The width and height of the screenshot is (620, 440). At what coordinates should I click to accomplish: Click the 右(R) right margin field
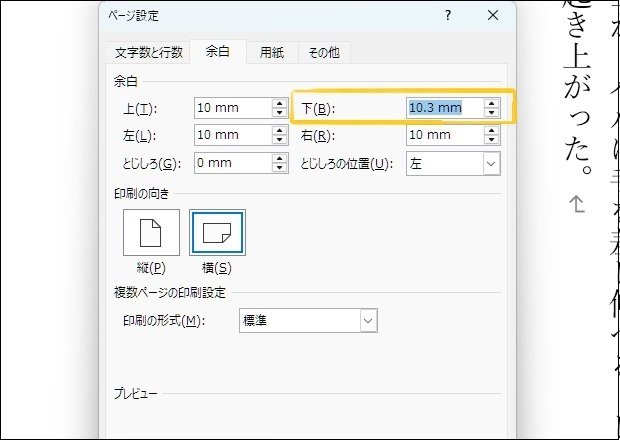[445, 135]
